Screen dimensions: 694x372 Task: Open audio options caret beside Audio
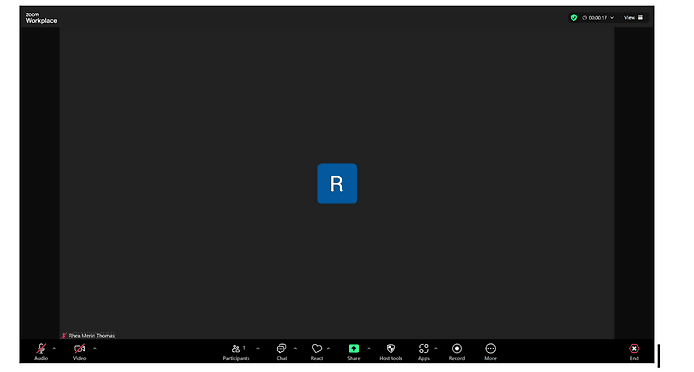point(54,349)
